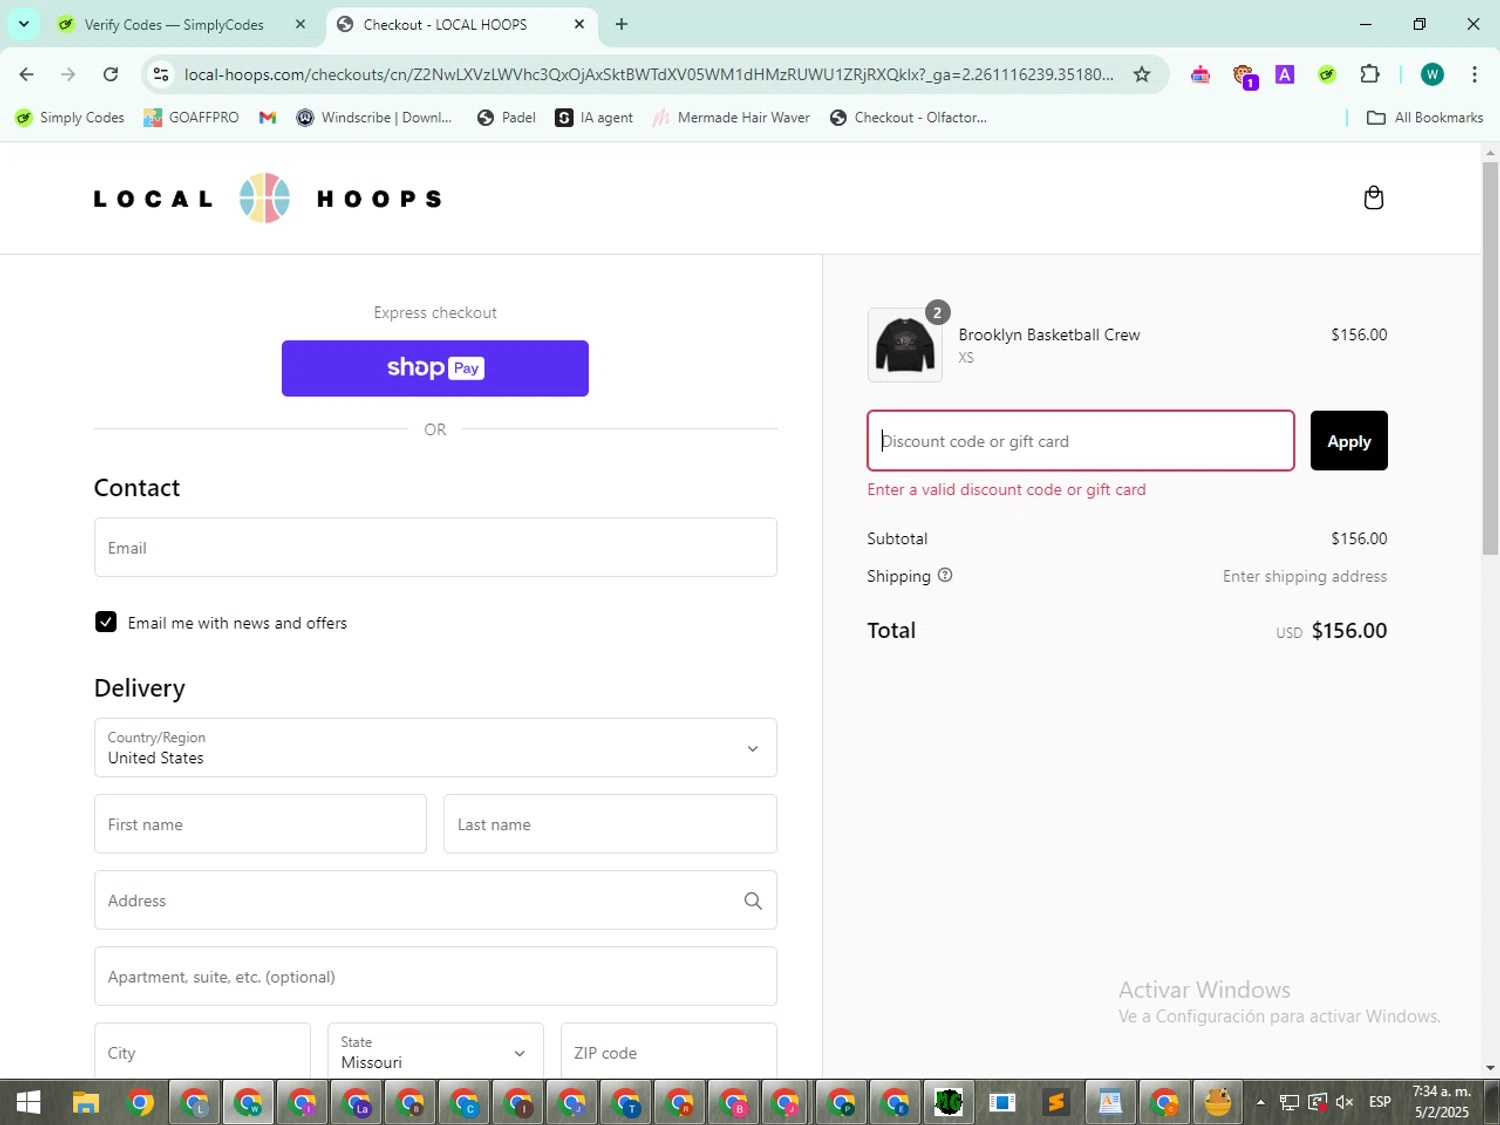The image size is (1500, 1125).
Task: Open the Sublime Text taskbar icon
Action: 1056,1102
